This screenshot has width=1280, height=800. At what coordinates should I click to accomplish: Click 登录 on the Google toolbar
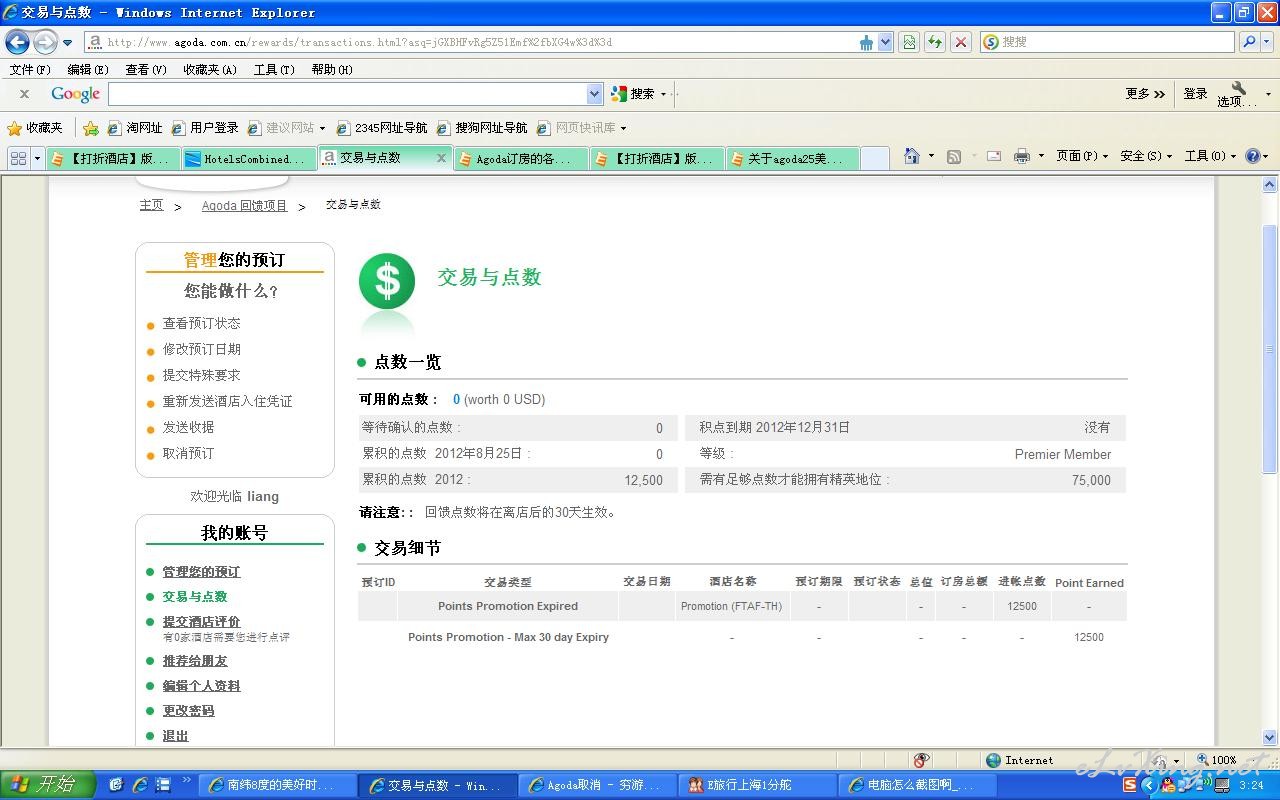pos(1195,94)
